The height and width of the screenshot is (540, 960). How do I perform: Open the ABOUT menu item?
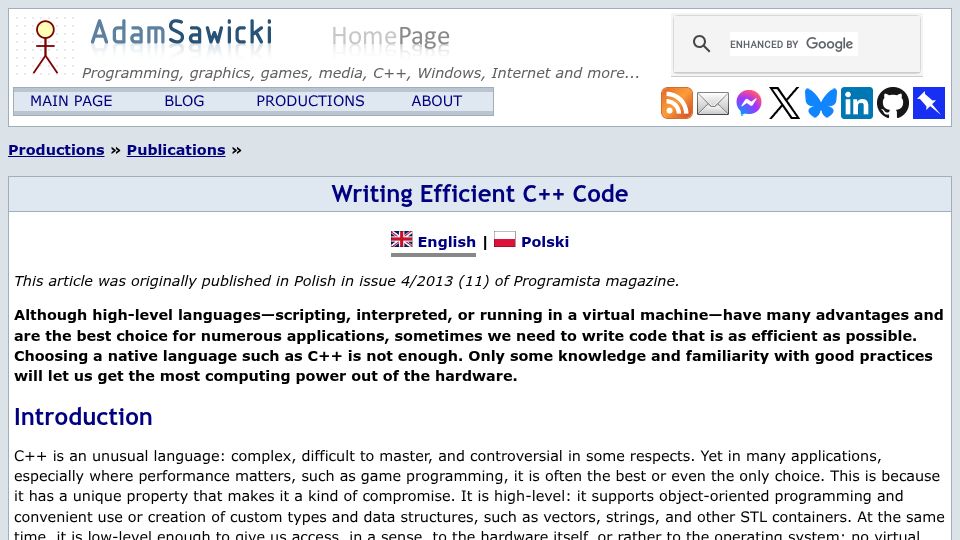pos(437,101)
